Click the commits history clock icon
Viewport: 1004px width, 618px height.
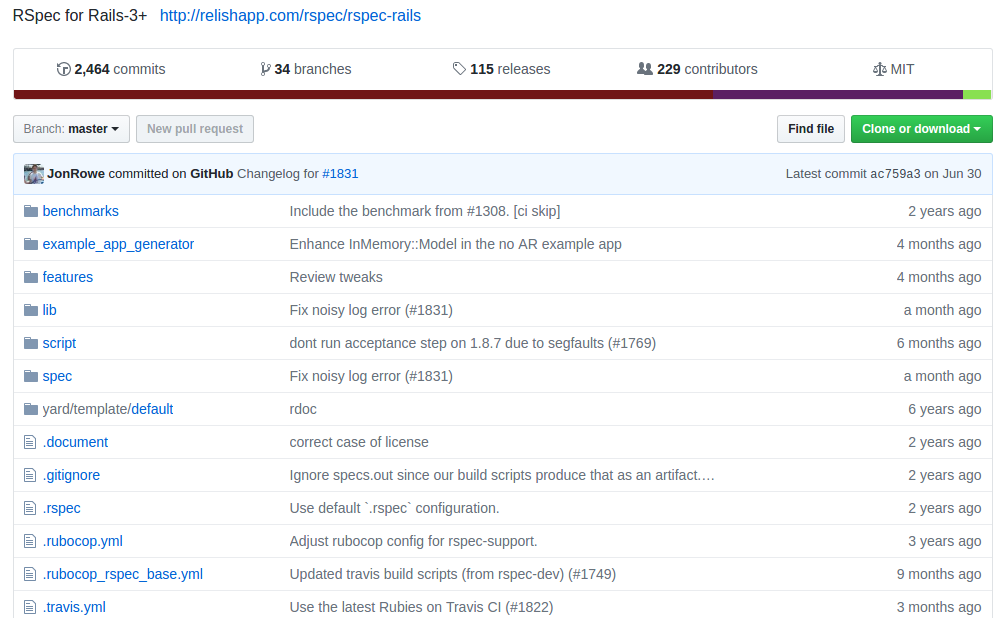click(x=63, y=69)
